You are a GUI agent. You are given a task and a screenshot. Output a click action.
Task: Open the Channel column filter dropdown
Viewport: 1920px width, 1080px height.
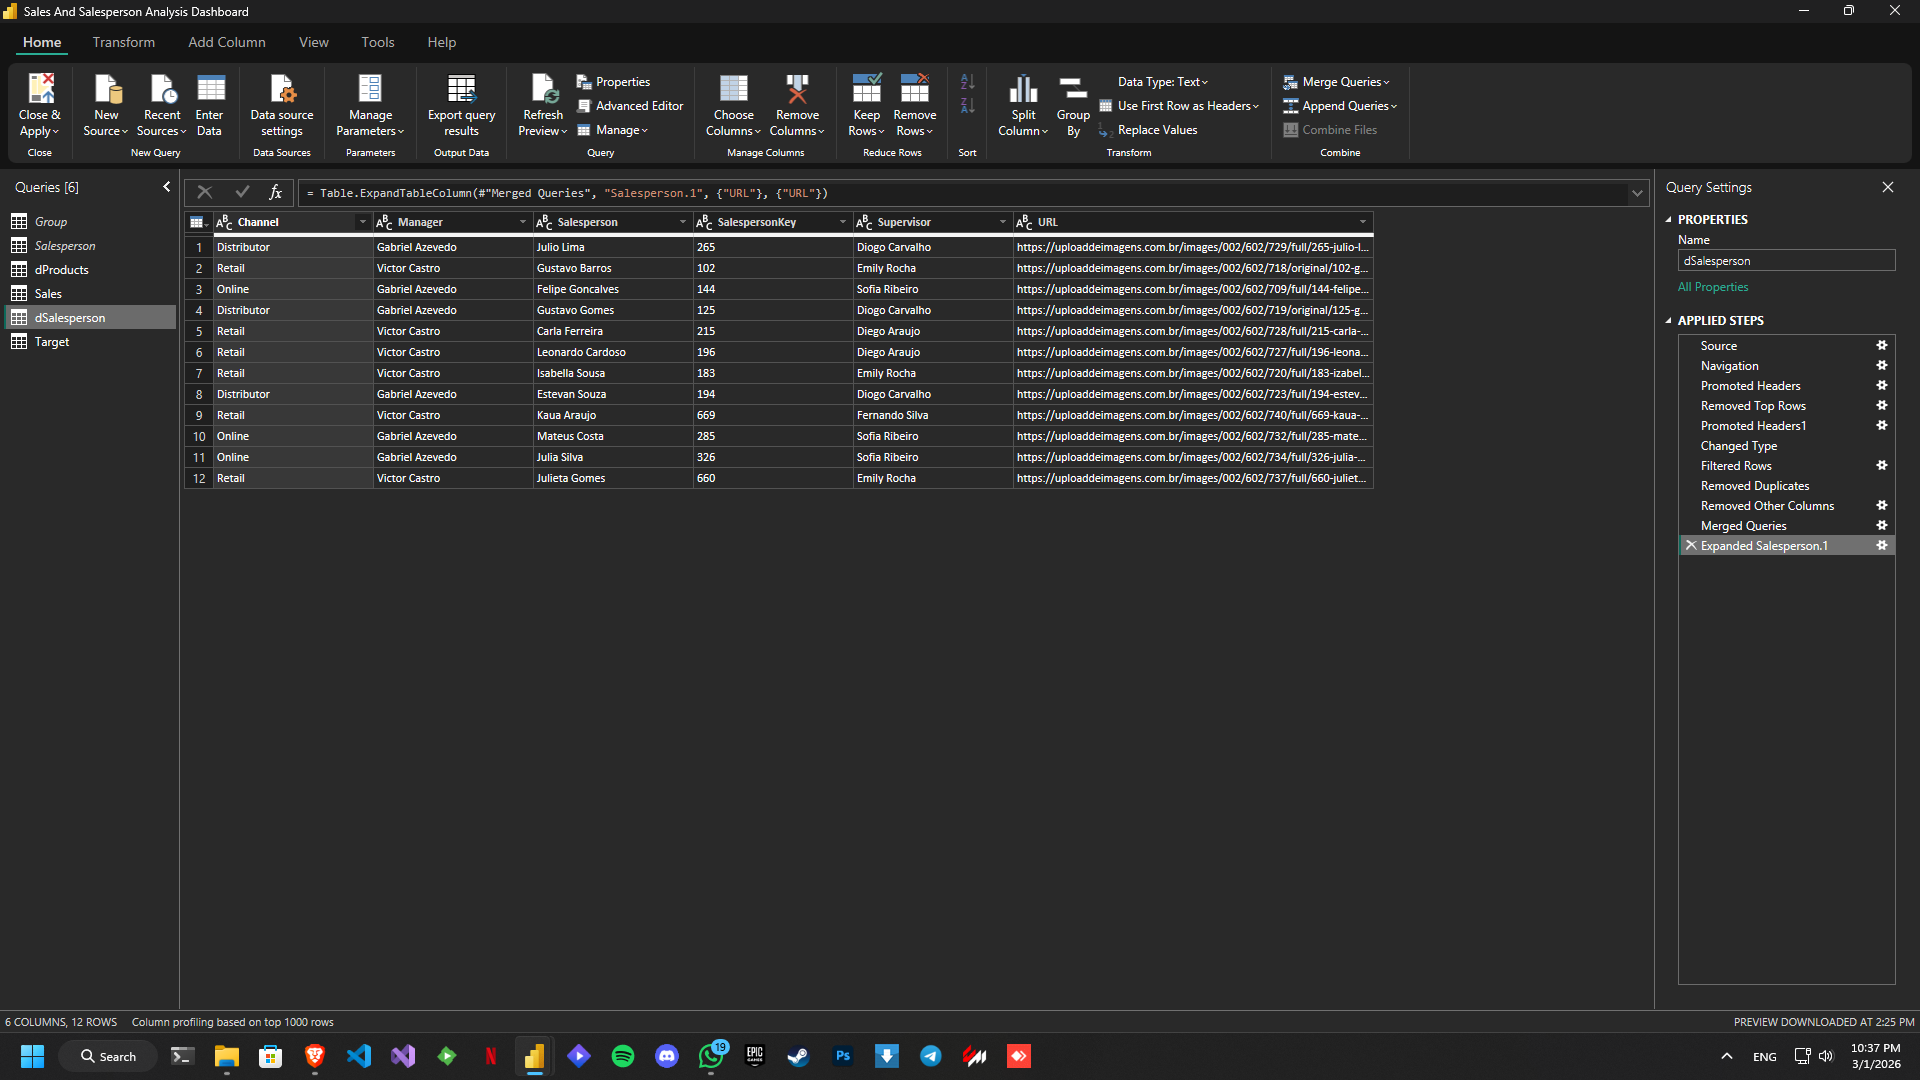[362, 222]
